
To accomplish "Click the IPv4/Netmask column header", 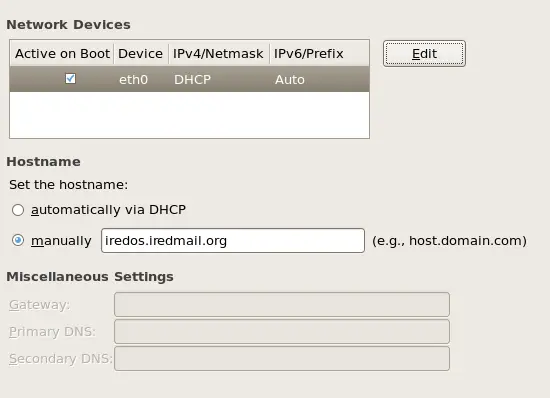I will 218,54.
